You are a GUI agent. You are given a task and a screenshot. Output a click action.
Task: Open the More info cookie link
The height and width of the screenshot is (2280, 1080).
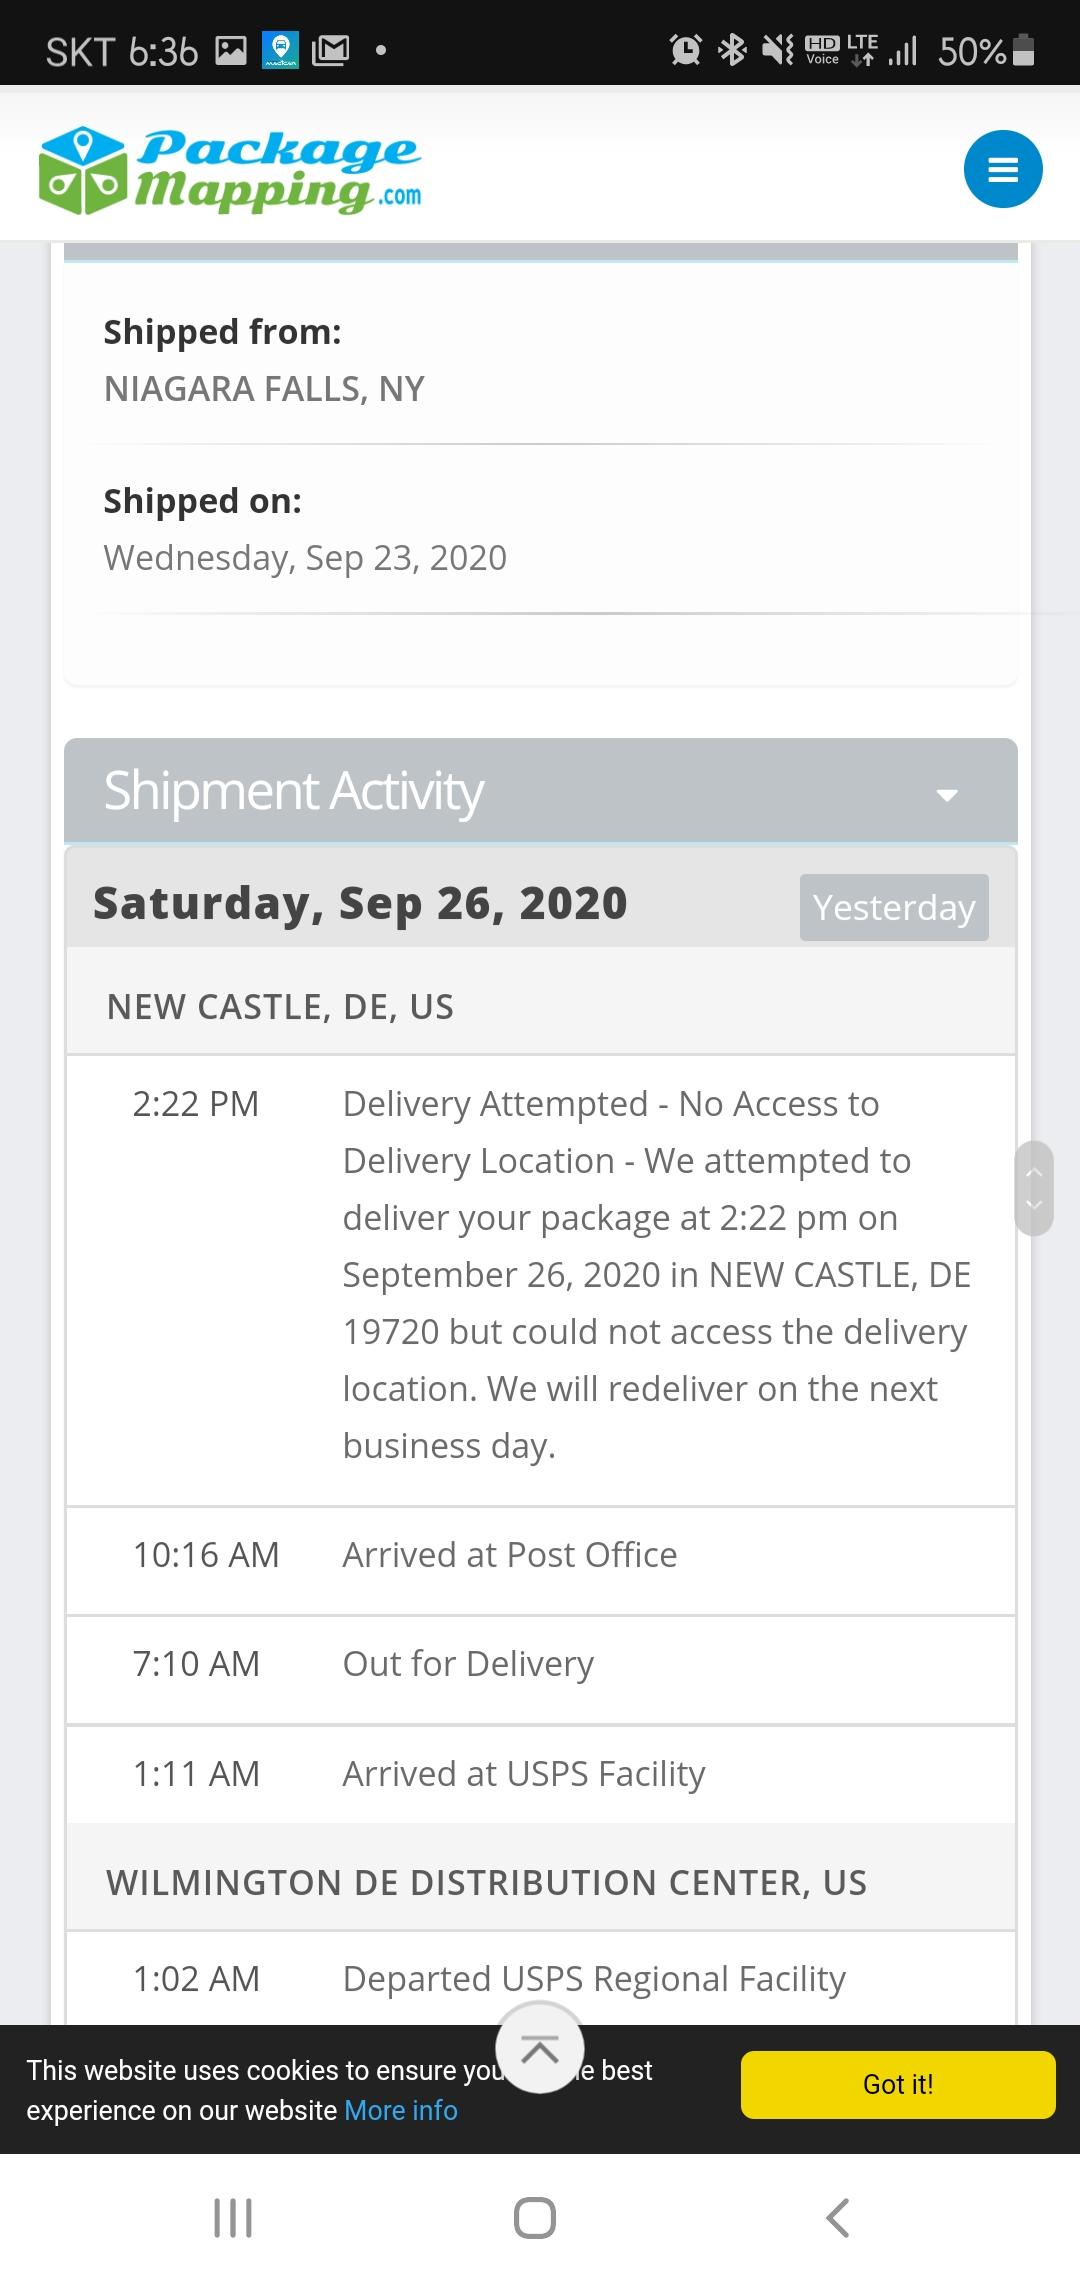pos(400,2111)
